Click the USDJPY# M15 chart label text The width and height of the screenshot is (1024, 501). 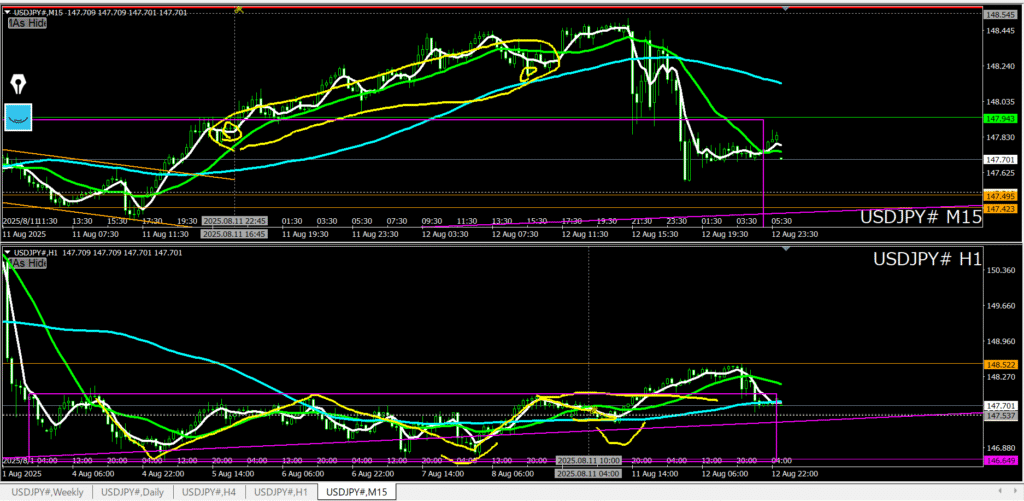(x=921, y=218)
